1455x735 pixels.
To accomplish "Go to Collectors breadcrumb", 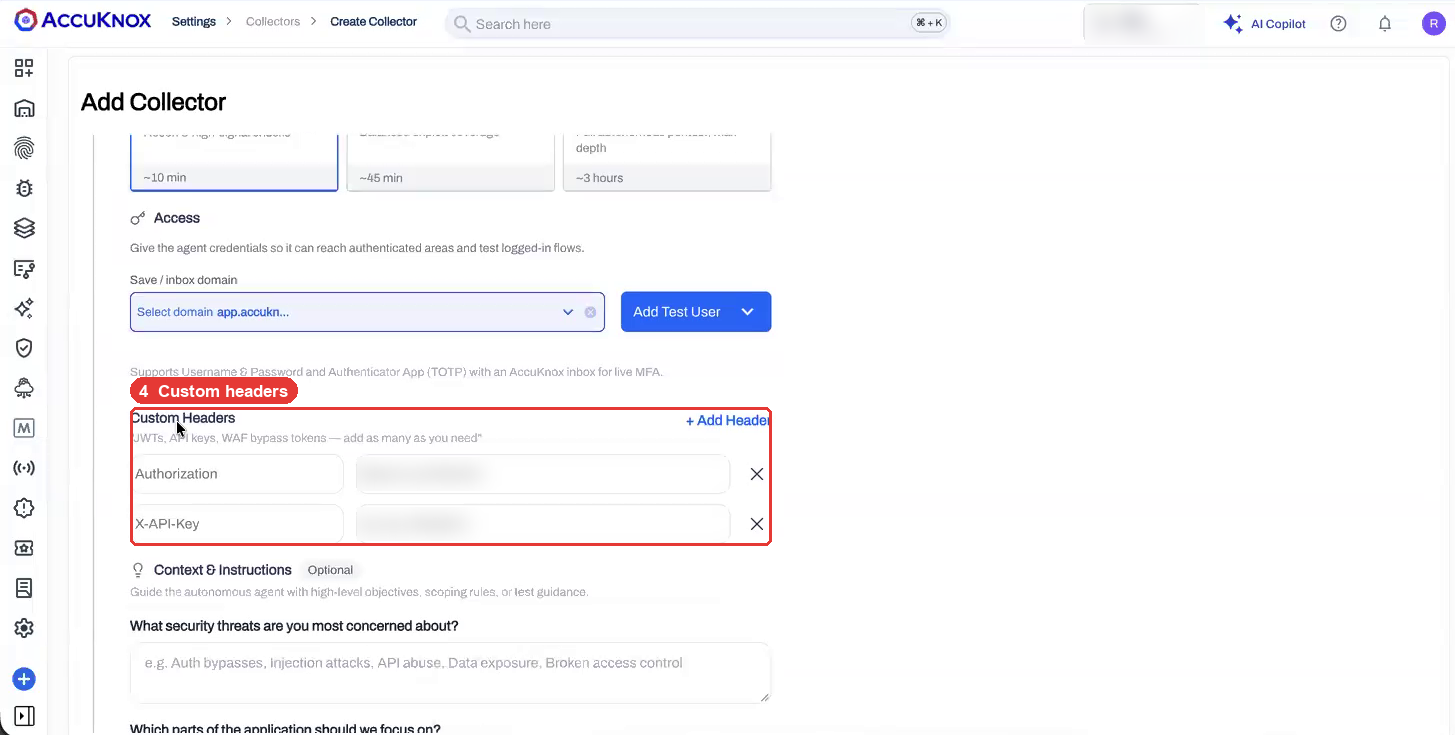I will coord(273,21).
